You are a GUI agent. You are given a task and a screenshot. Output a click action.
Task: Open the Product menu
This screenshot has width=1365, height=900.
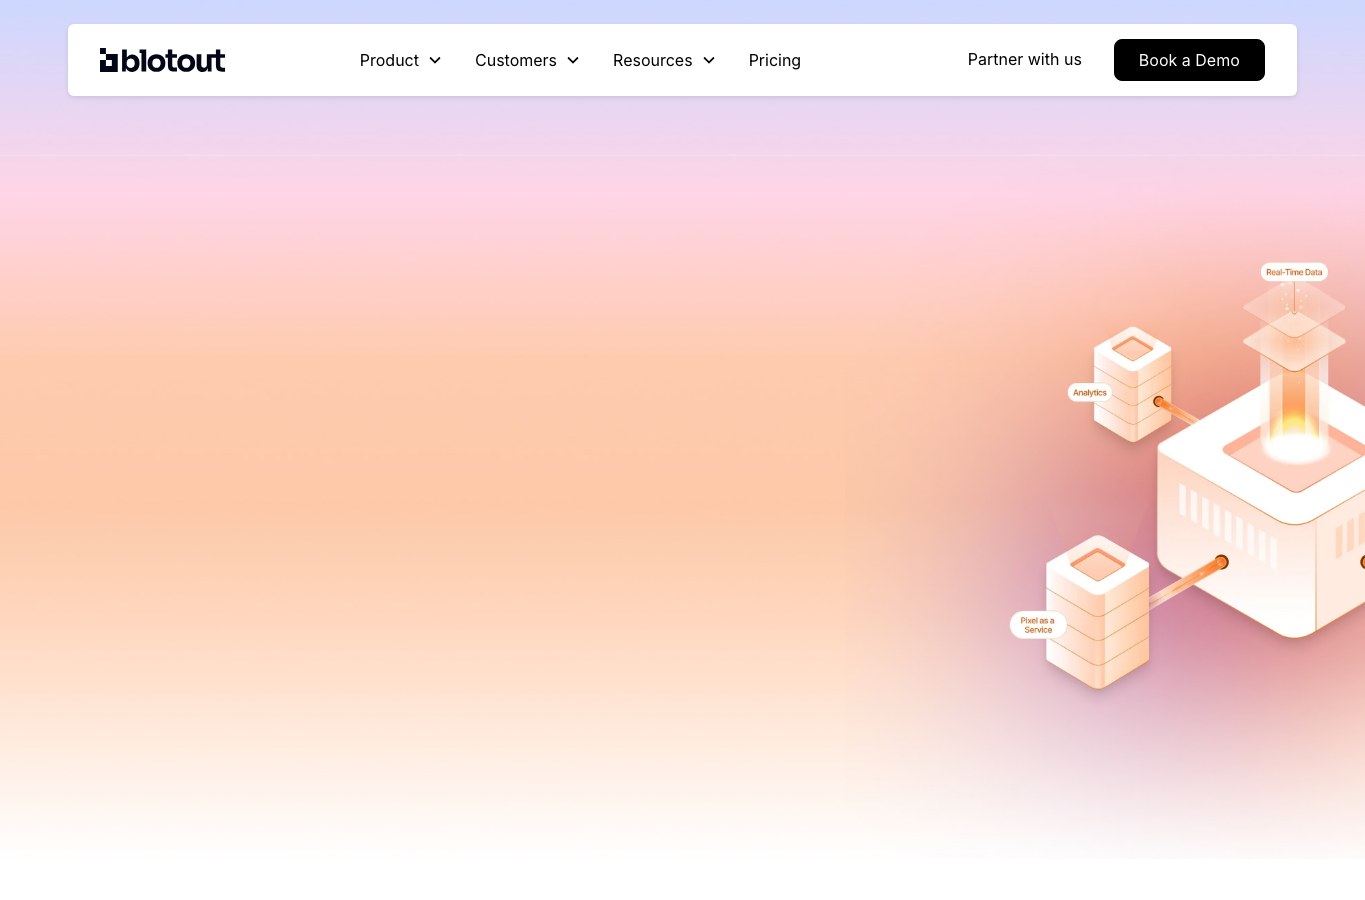[x=389, y=60]
